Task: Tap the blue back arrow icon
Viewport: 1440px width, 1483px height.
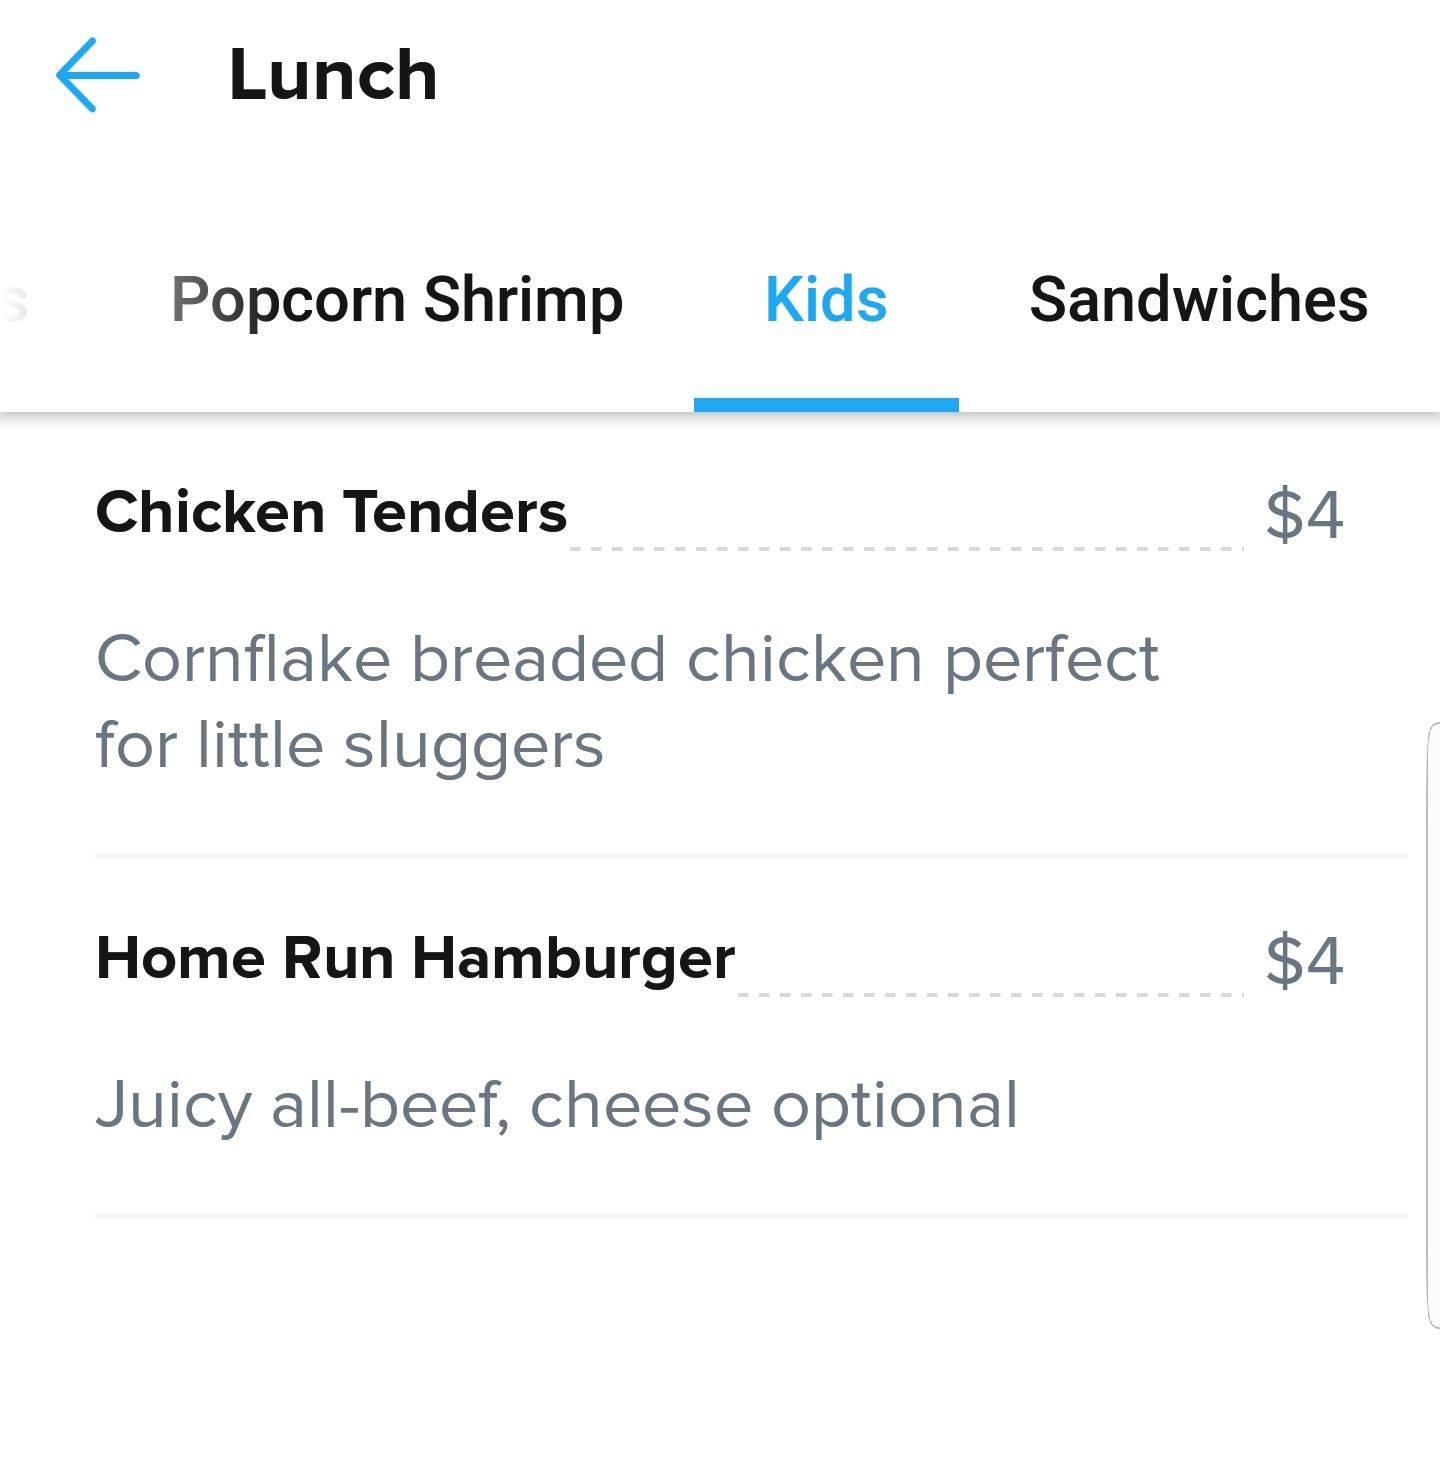Action: point(97,75)
